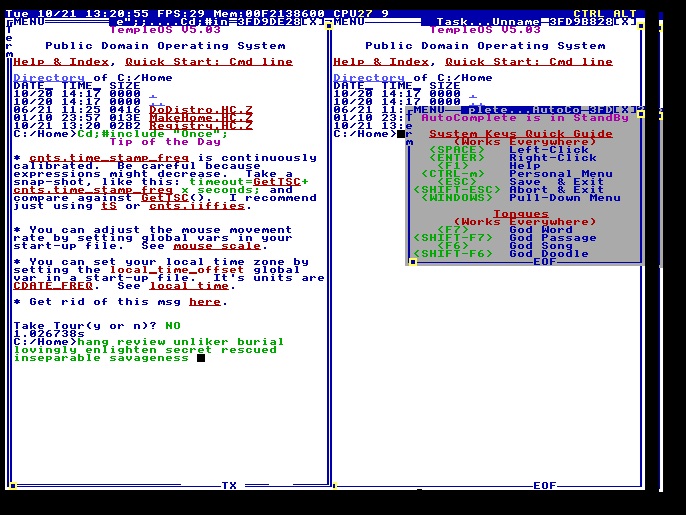Viewport: 686px width, 515px height.
Task: Open Quick Start: Cmd line in right window
Action: (528, 62)
